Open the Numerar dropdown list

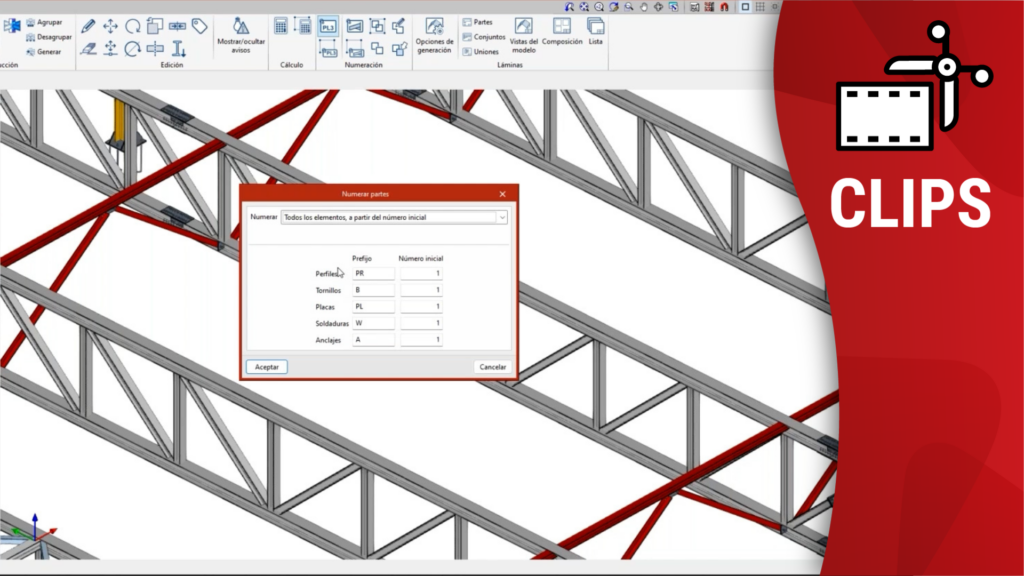tap(502, 216)
